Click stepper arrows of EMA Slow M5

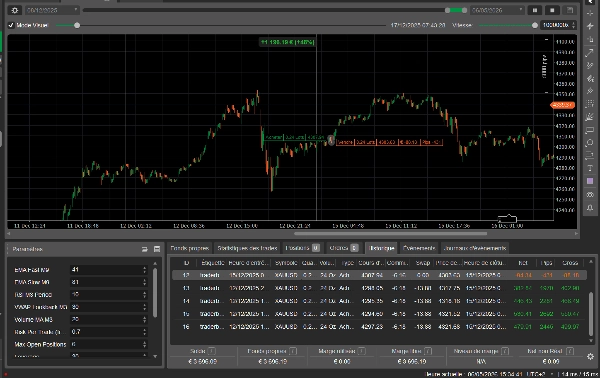(x=144, y=282)
